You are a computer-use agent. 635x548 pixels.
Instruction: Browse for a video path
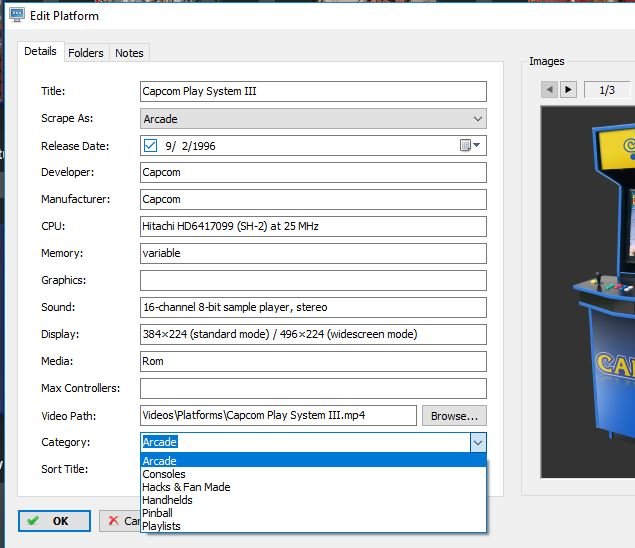454,416
